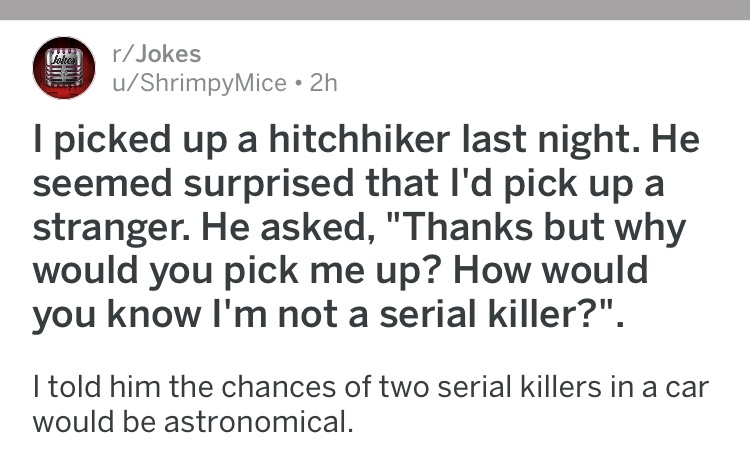Open u/ShrimpyMice user profile
Screen dimensions: 750x450
199,83
